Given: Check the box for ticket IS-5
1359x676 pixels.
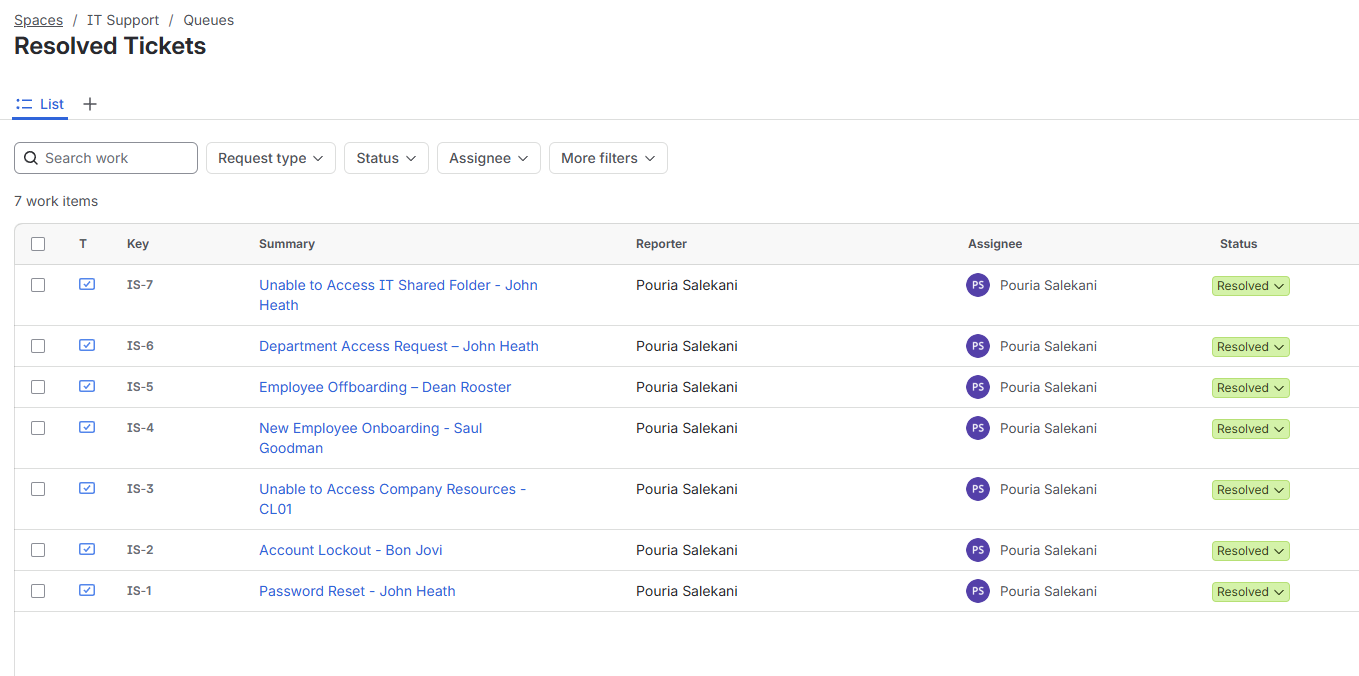Looking at the screenshot, I should pos(38,387).
